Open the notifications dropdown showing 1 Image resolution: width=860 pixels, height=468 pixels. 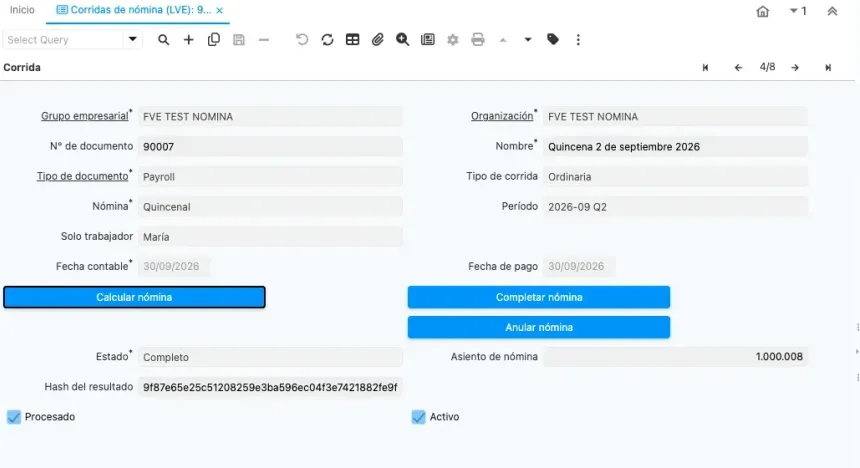click(x=798, y=11)
